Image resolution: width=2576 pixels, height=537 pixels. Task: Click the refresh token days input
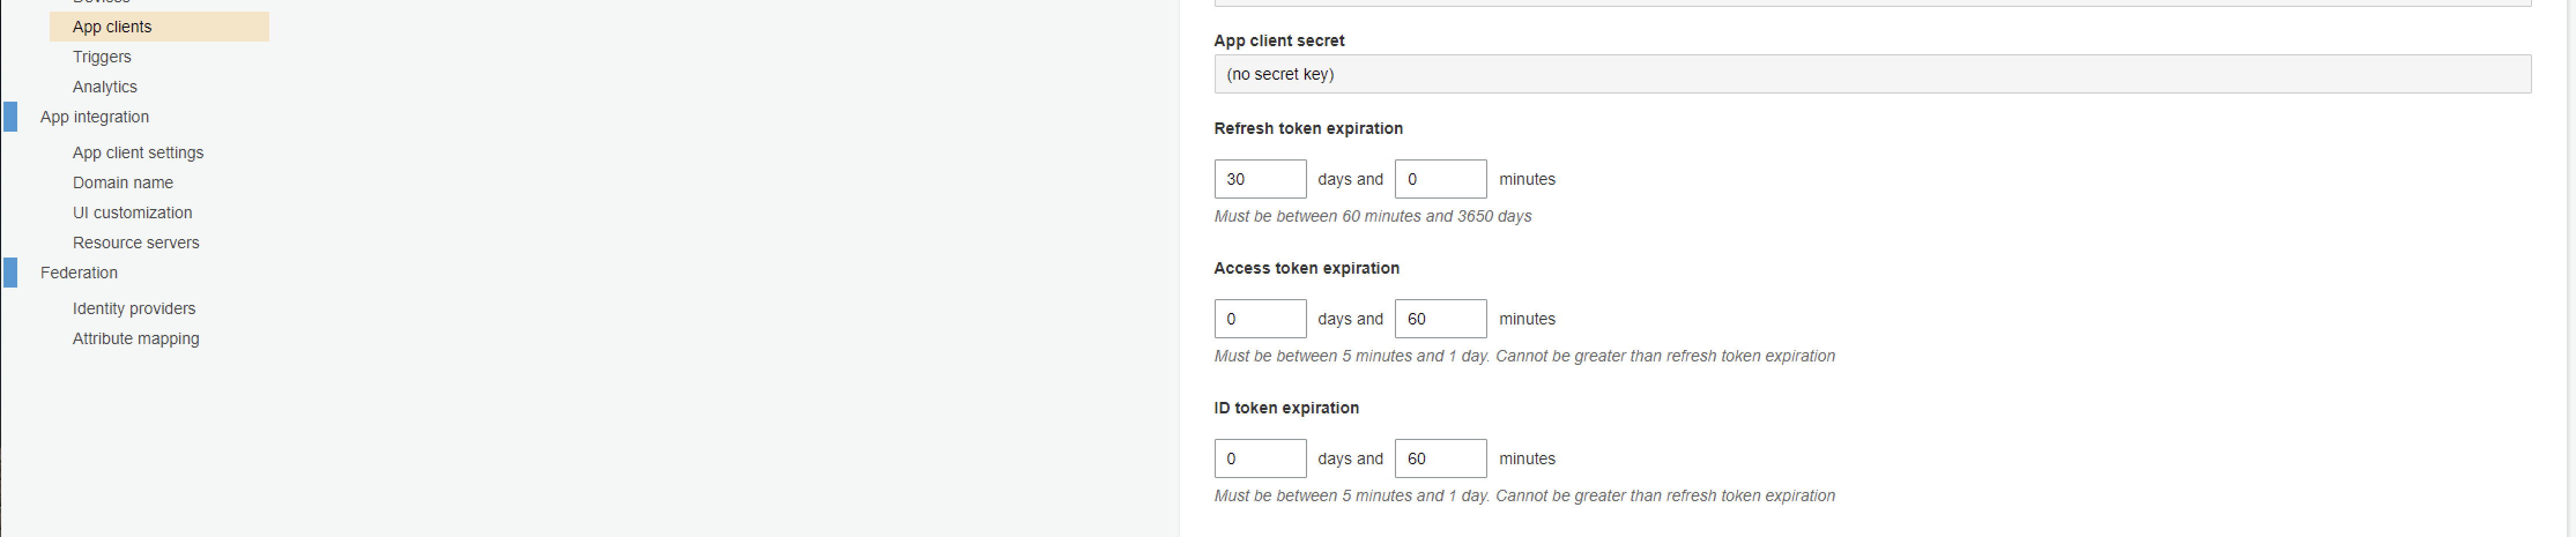pos(1259,178)
